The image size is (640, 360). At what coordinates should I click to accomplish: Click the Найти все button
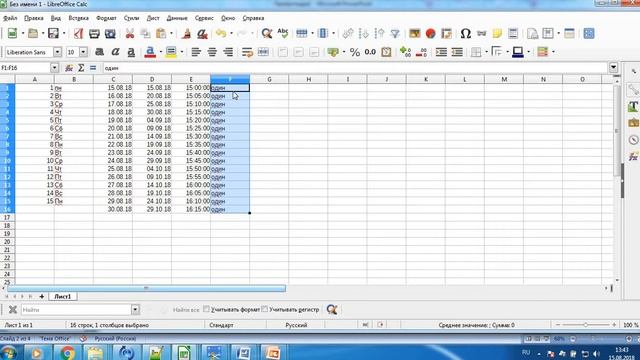186,309
